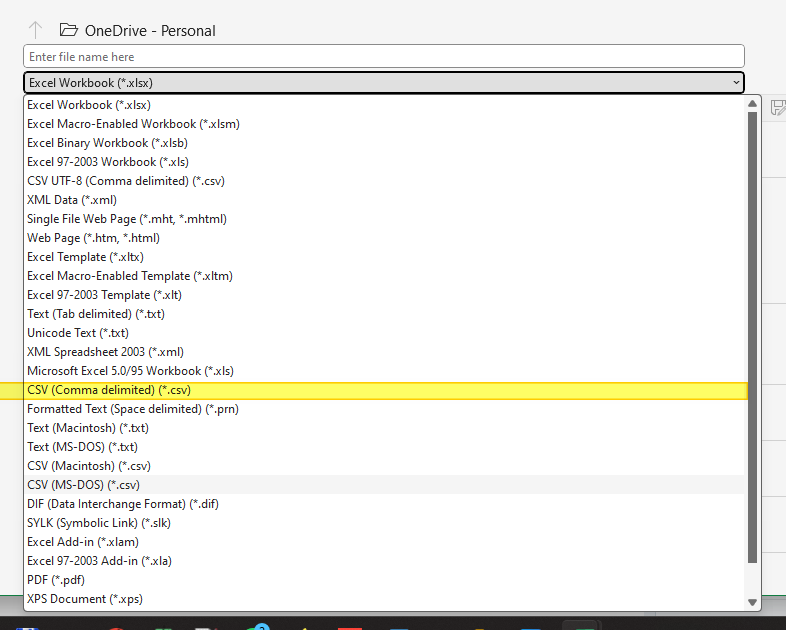Choose Text (MS-DOS) (*.txt)
Viewport: 786px width, 630px height.
tap(385, 448)
